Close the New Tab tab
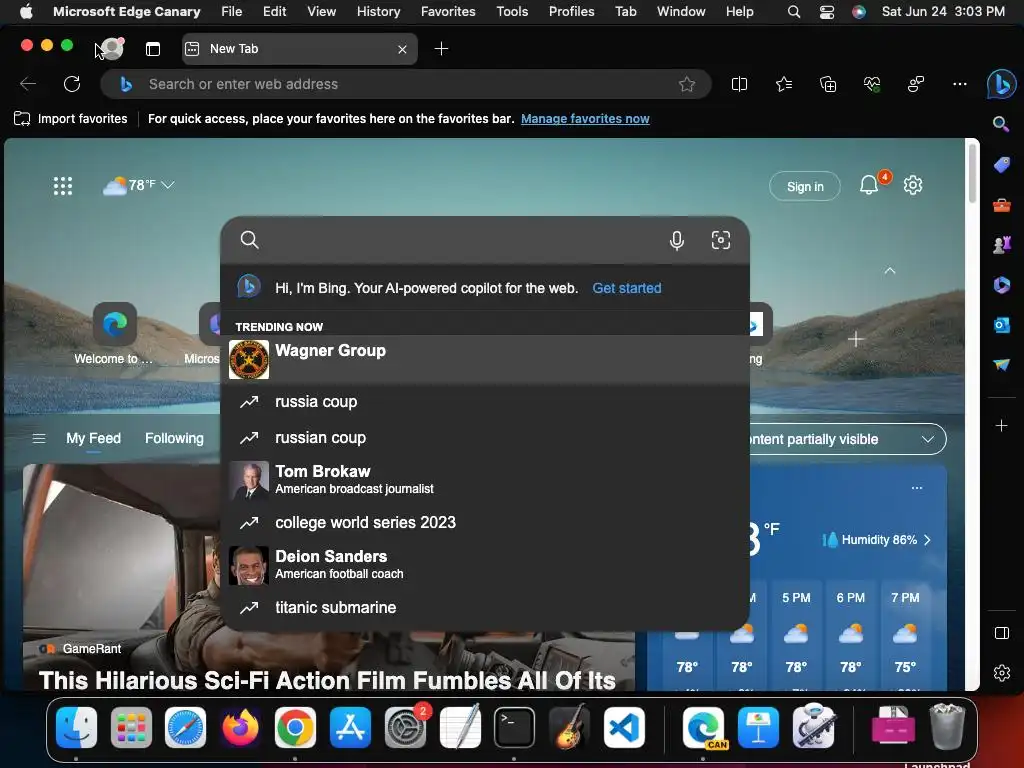 [x=402, y=49]
